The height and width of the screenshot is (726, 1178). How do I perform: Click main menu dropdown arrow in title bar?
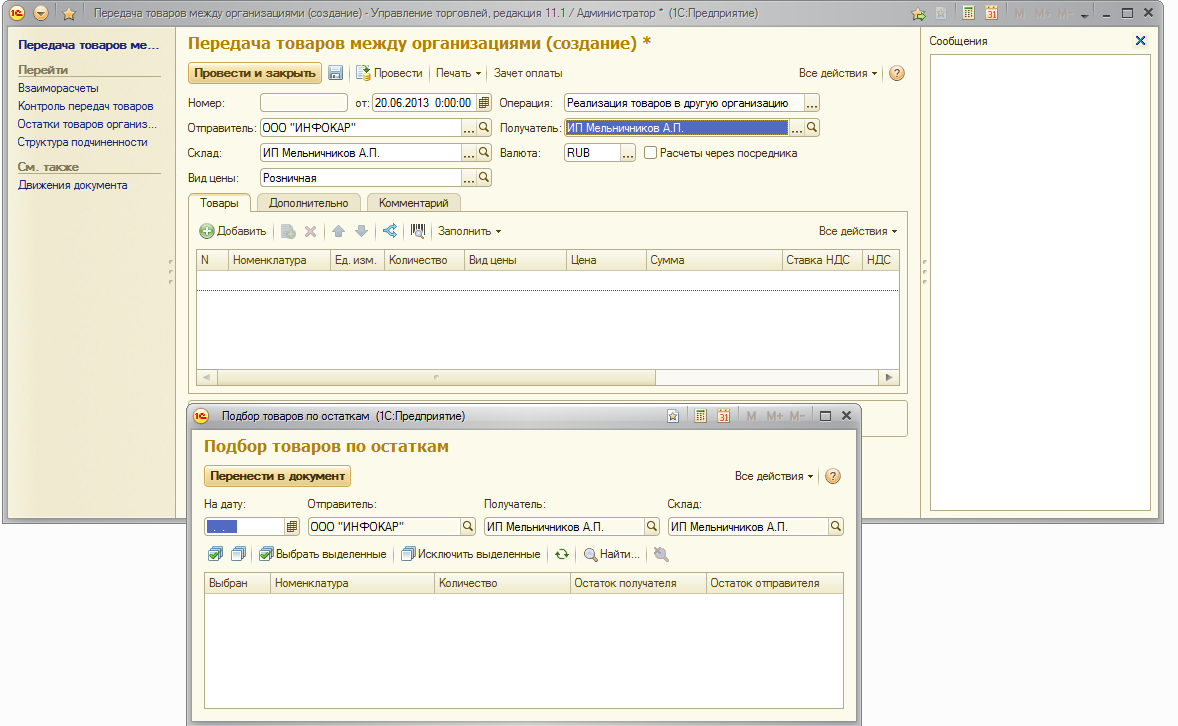[x=41, y=14]
